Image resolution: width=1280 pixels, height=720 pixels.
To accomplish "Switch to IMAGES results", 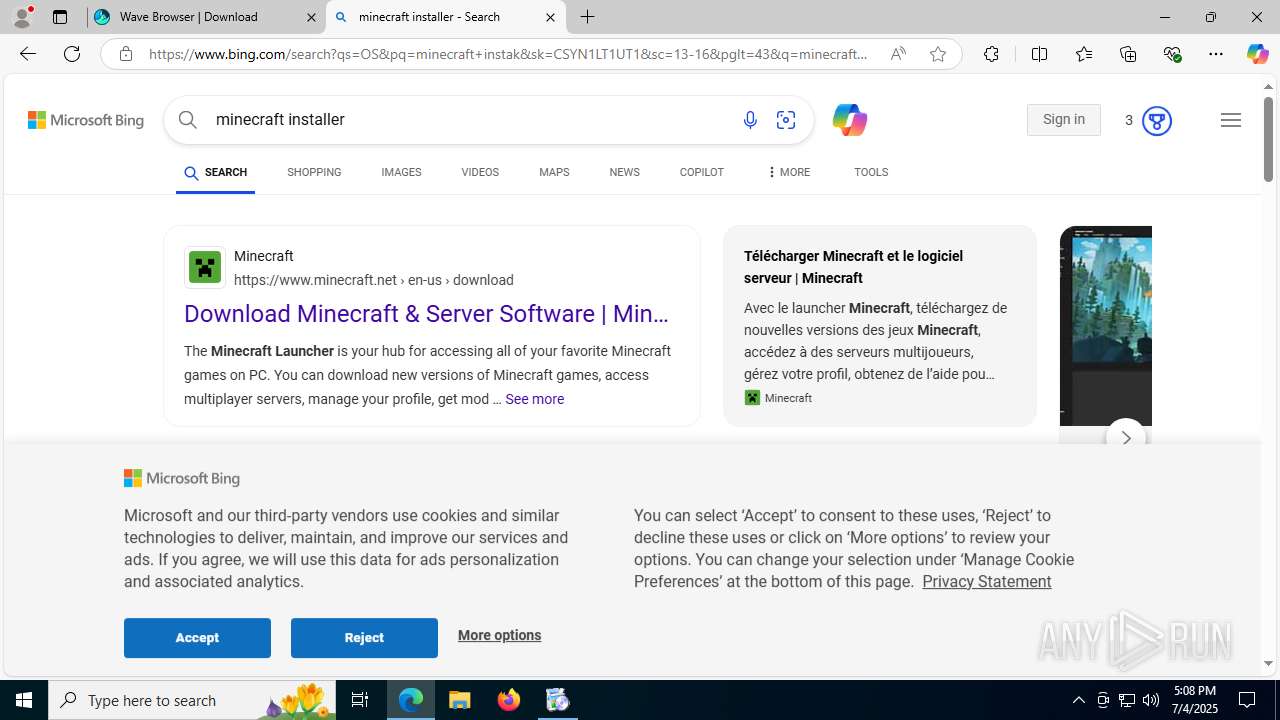I will [401, 173].
